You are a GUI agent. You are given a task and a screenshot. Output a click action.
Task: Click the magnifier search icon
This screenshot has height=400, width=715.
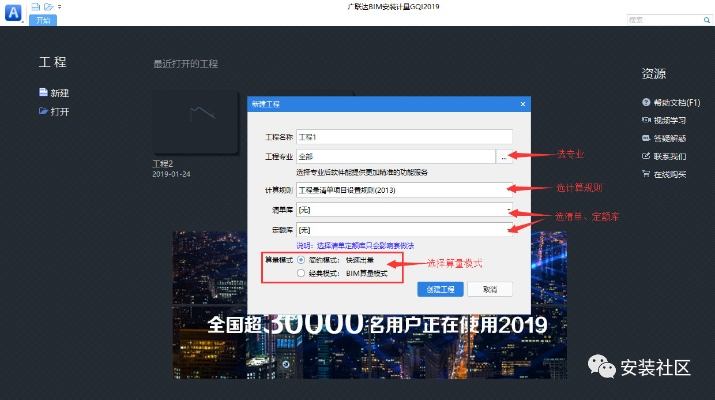coord(706,20)
